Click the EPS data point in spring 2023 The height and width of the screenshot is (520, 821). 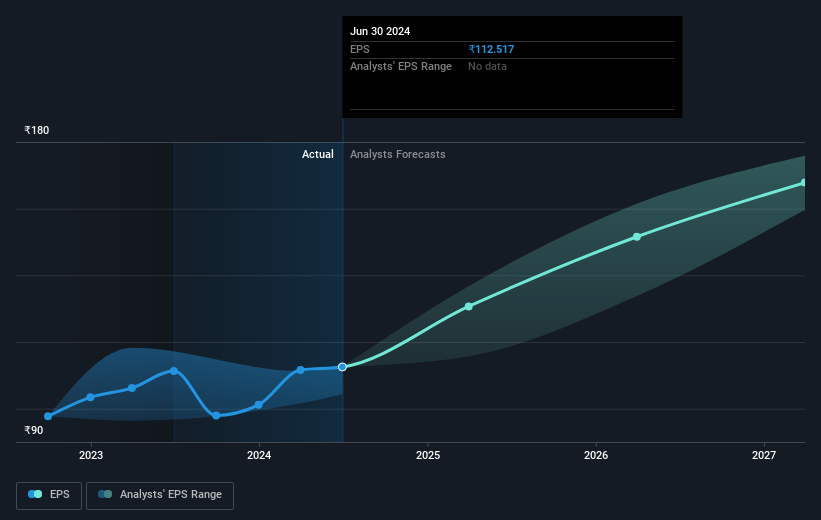pyautogui.click(x=132, y=388)
